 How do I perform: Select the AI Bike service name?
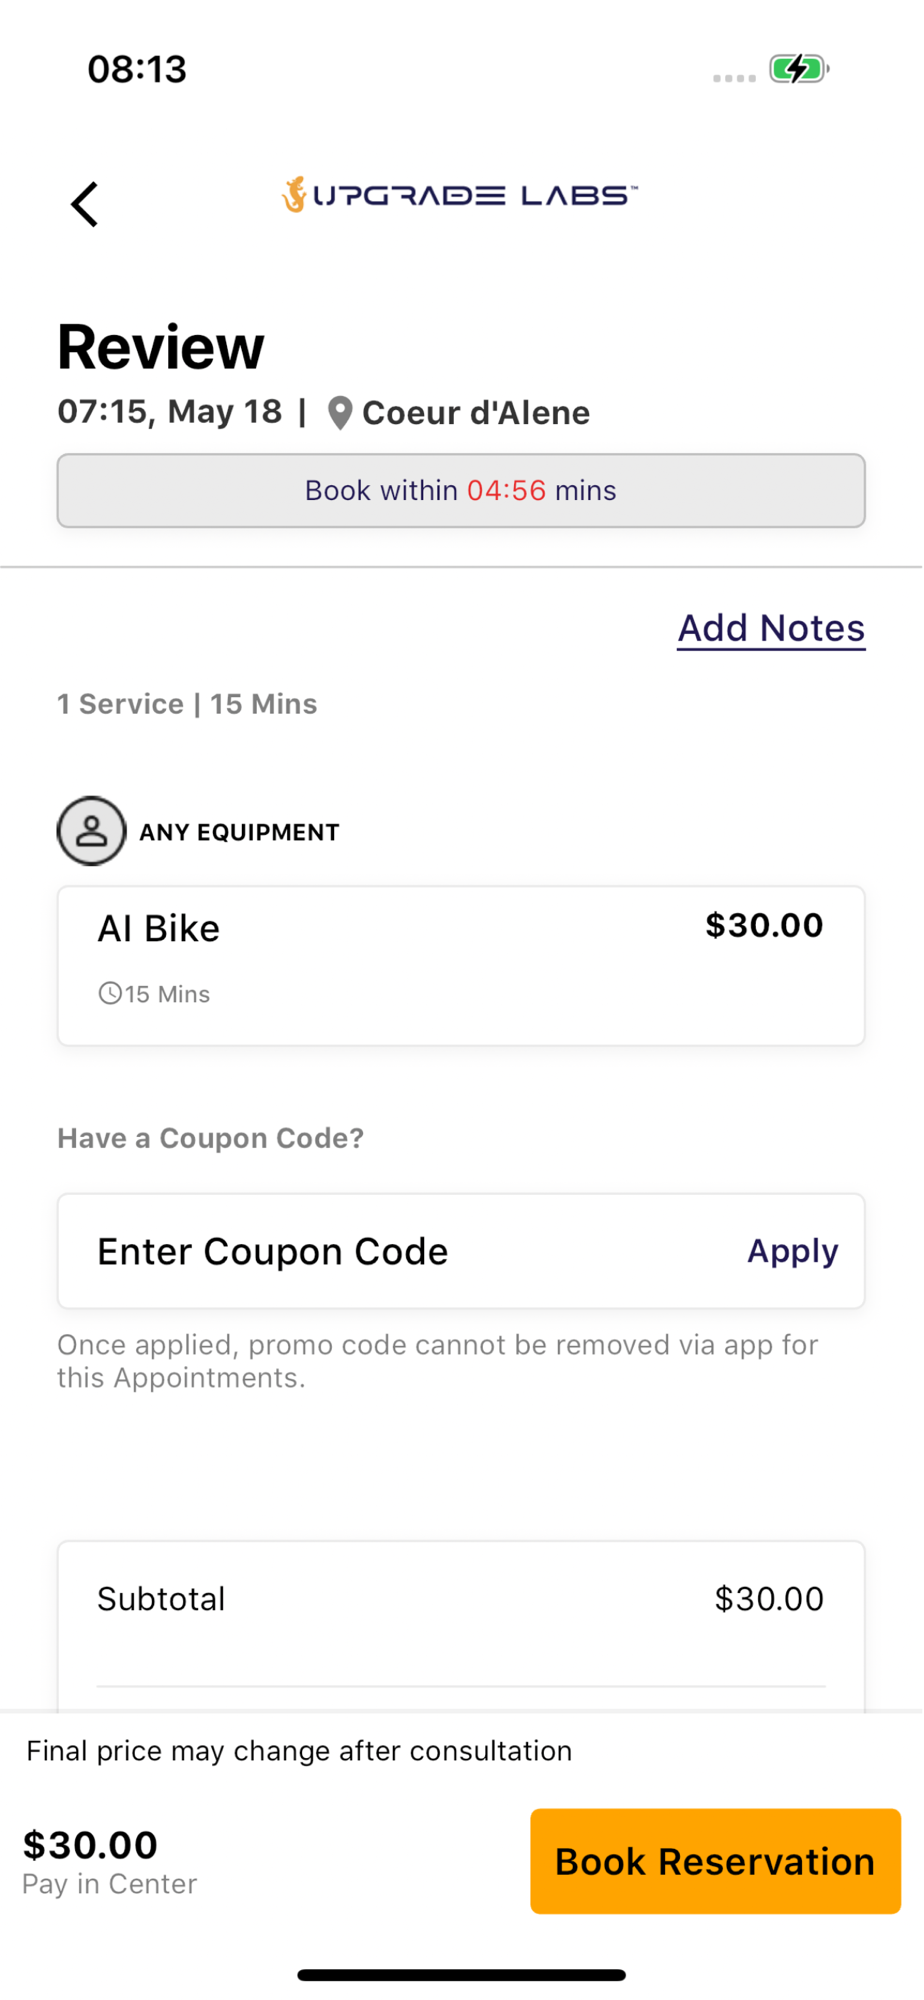[158, 928]
